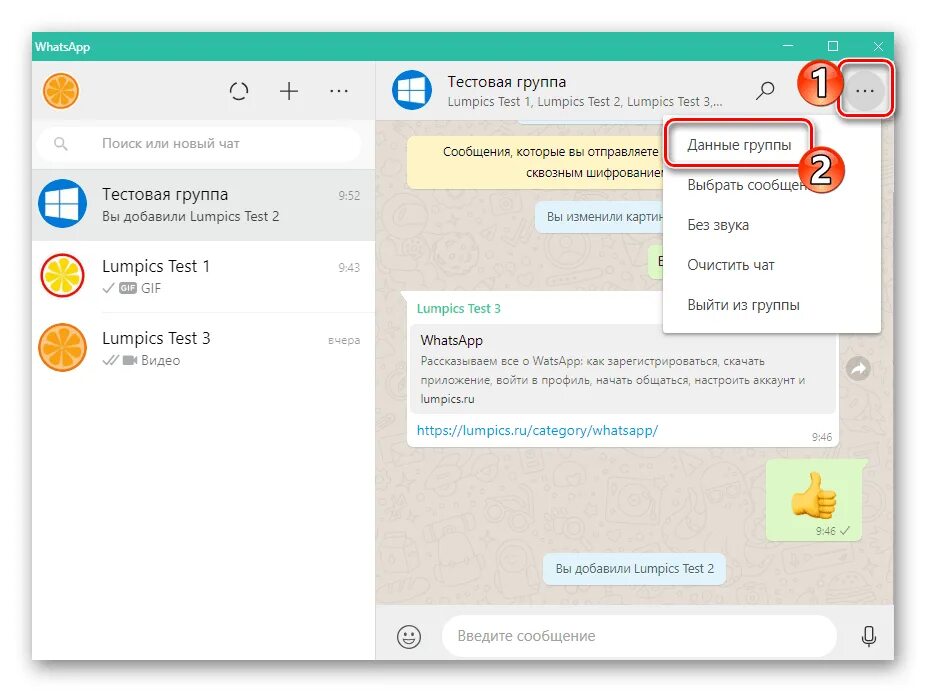Maximize the WhatsApp window

833,46
